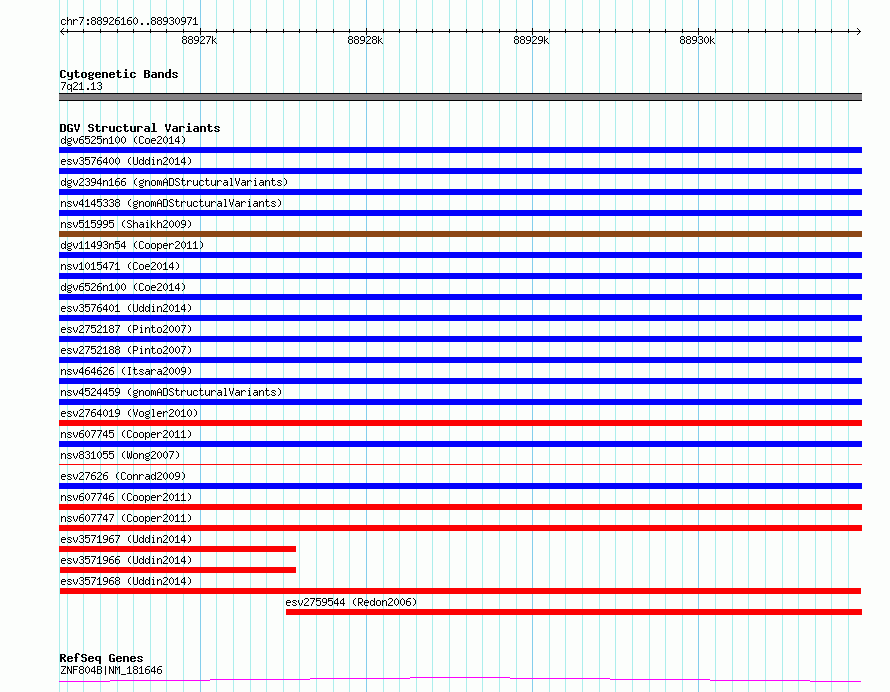This screenshot has width=890, height=692.
Task: Click the 88927k ruler tick label
Action: point(199,40)
